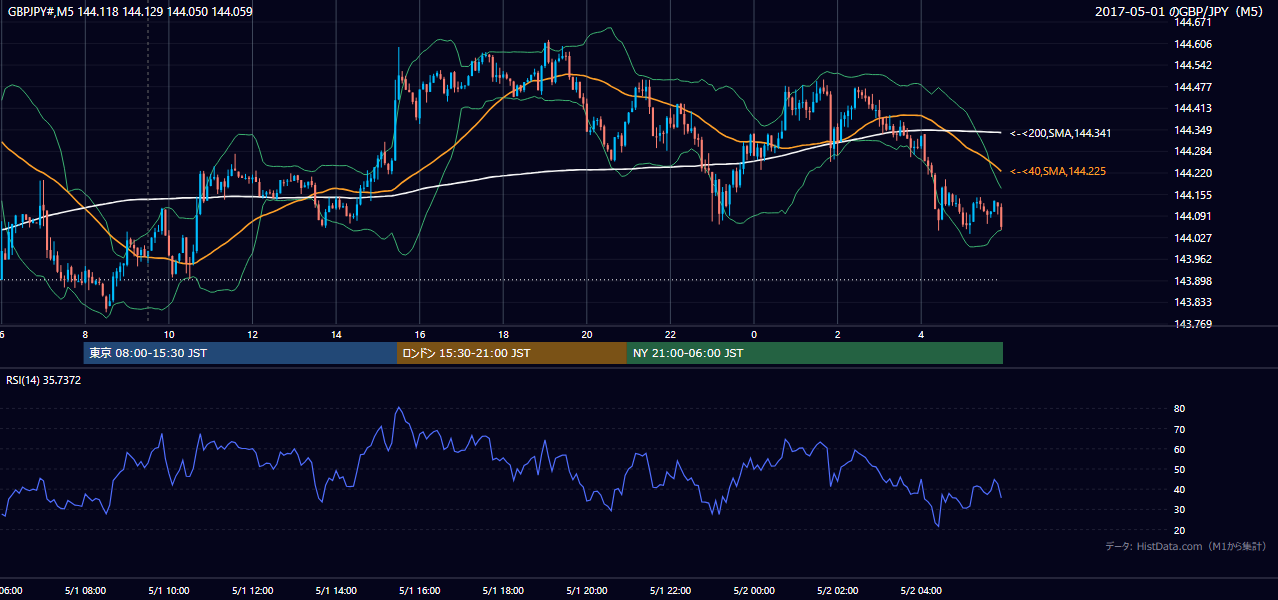Click the 5/2 04:00 date label
This screenshot has width=1278, height=600.
click(x=921, y=591)
